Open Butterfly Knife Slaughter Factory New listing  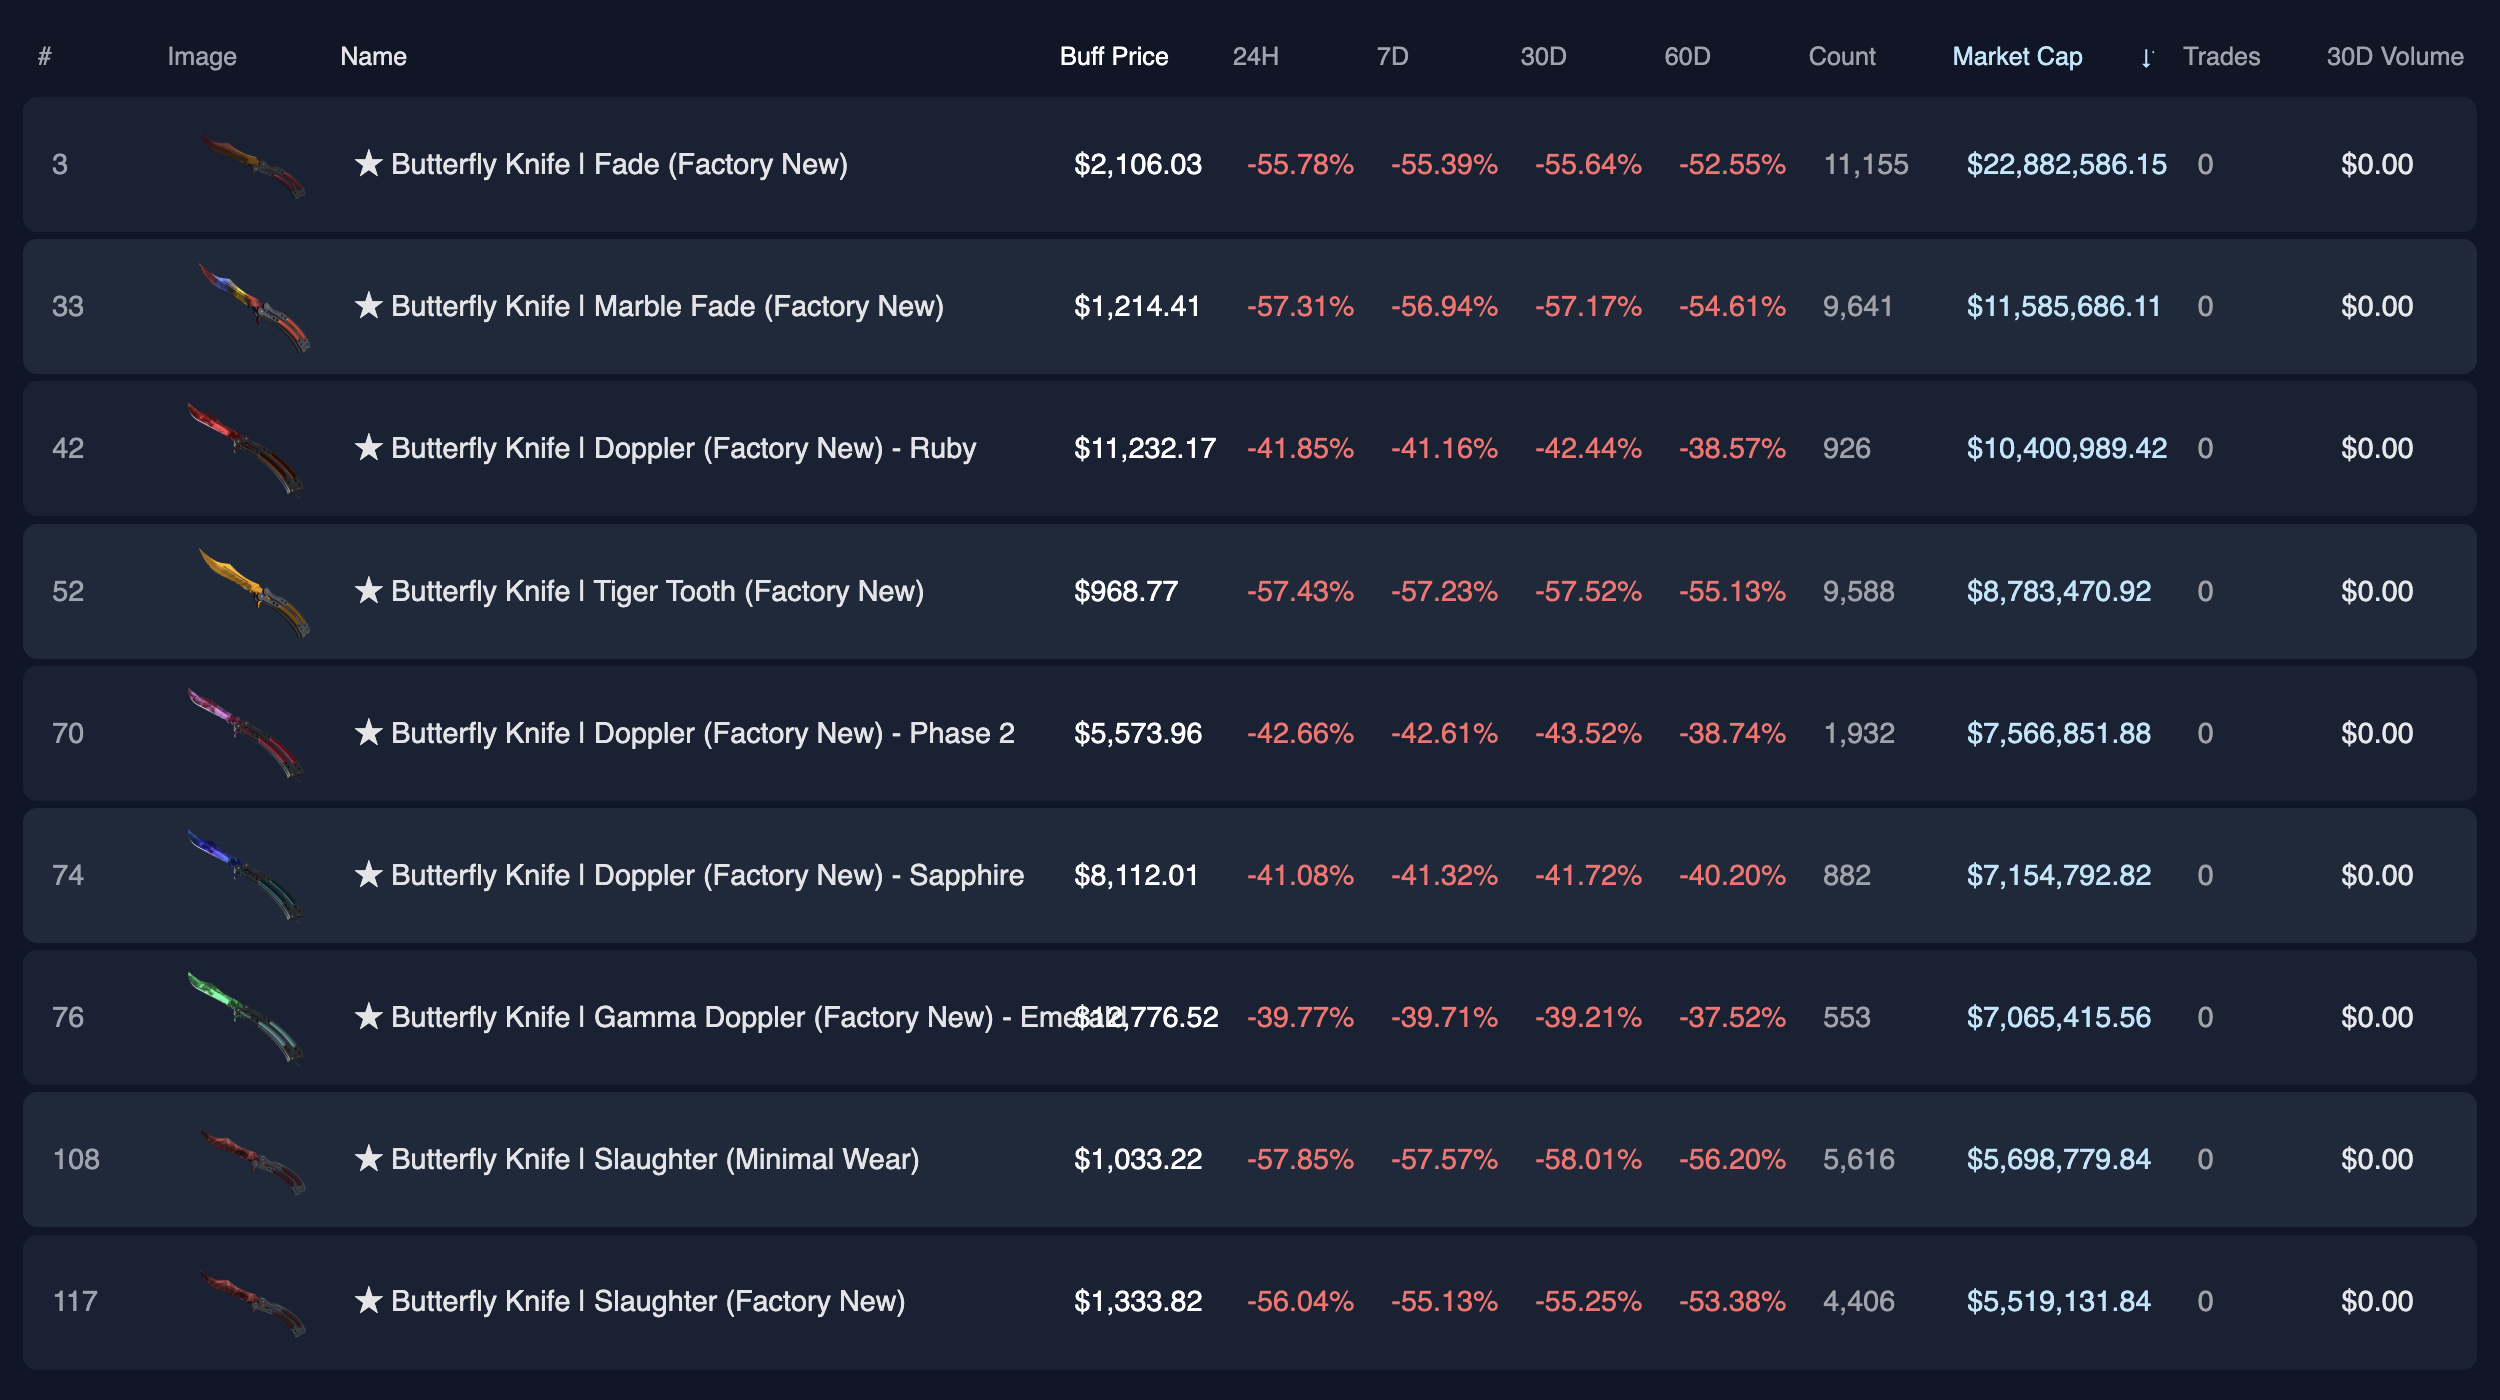coord(648,1301)
